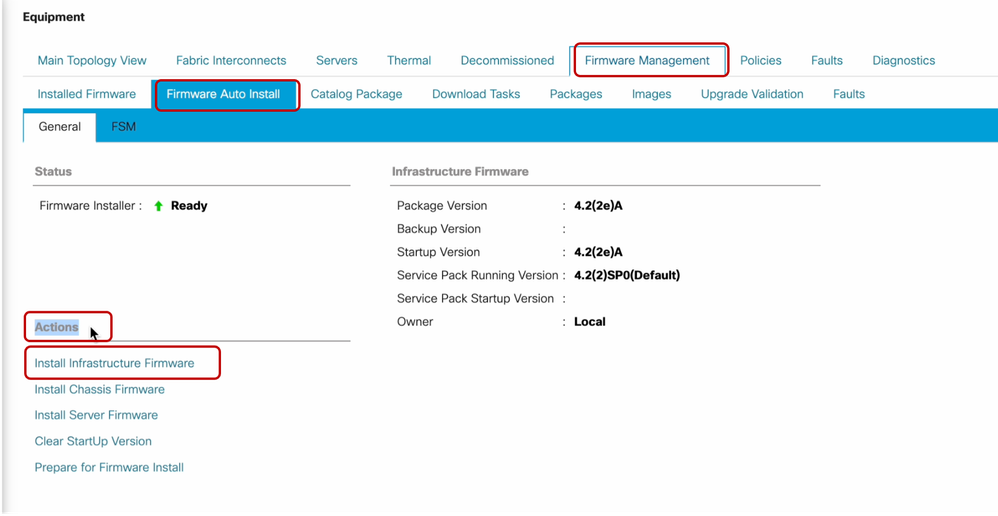Click the Infrastructure Firmware section heading
The width and height of the screenshot is (998, 516).
coord(460,172)
